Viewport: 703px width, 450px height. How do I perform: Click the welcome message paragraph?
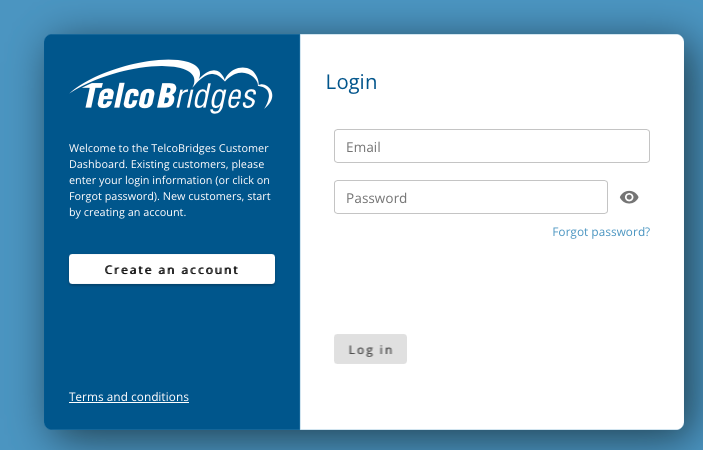(170, 180)
